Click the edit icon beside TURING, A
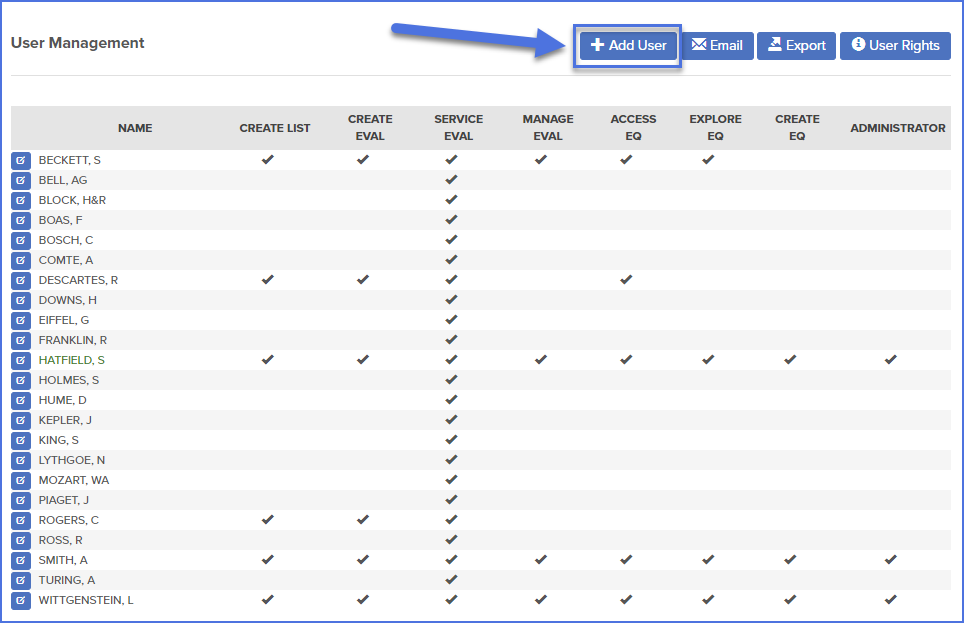This screenshot has width=964, height=623. pyautogui.click(x=21, y=580)
